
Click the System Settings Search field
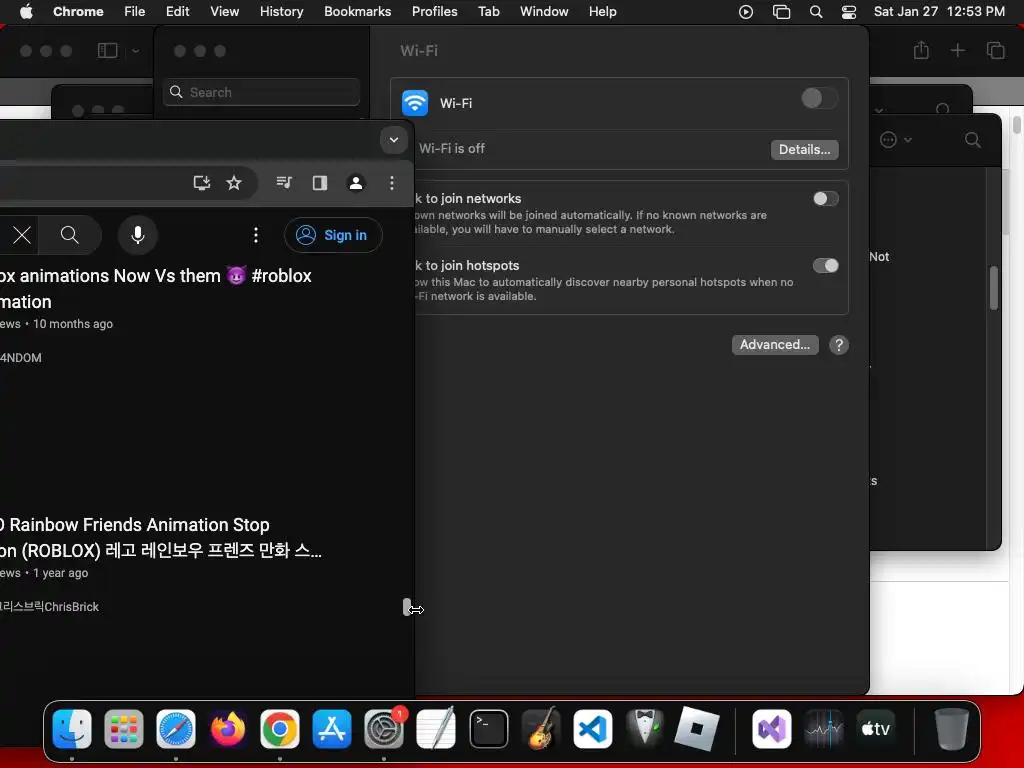click(261, 92)
